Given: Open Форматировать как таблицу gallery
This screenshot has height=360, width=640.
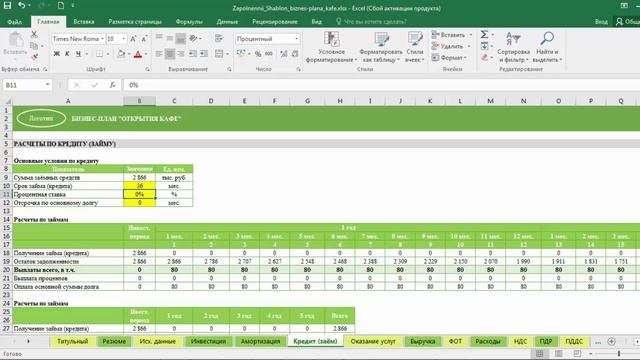Looking at the screenshot, I should pos(381,47).
